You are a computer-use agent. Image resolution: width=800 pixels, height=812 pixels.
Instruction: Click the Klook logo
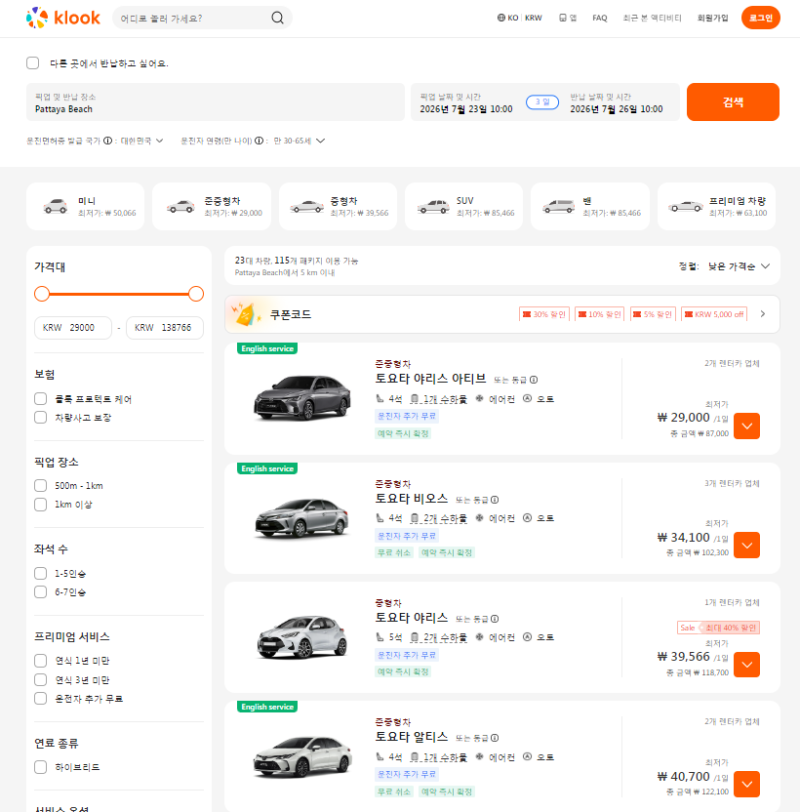click(x=63, y=18)
